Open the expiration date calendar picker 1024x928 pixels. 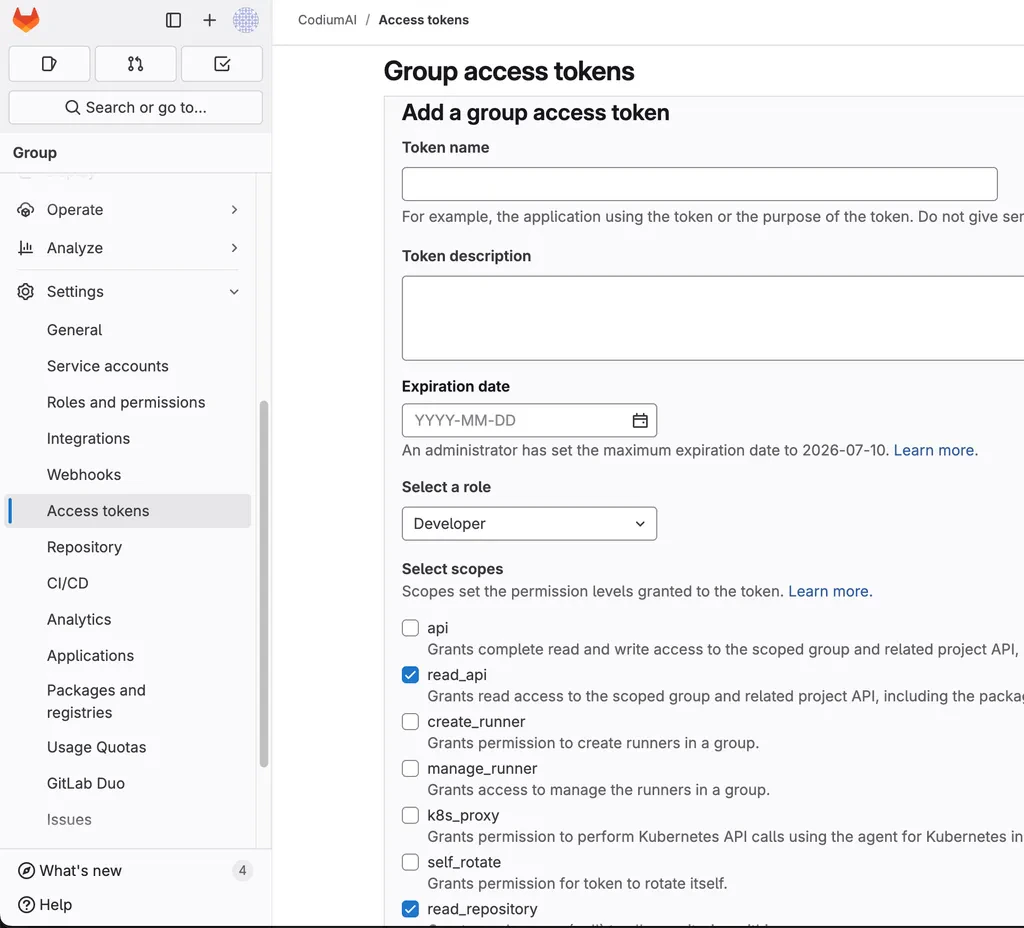(639, 420)
